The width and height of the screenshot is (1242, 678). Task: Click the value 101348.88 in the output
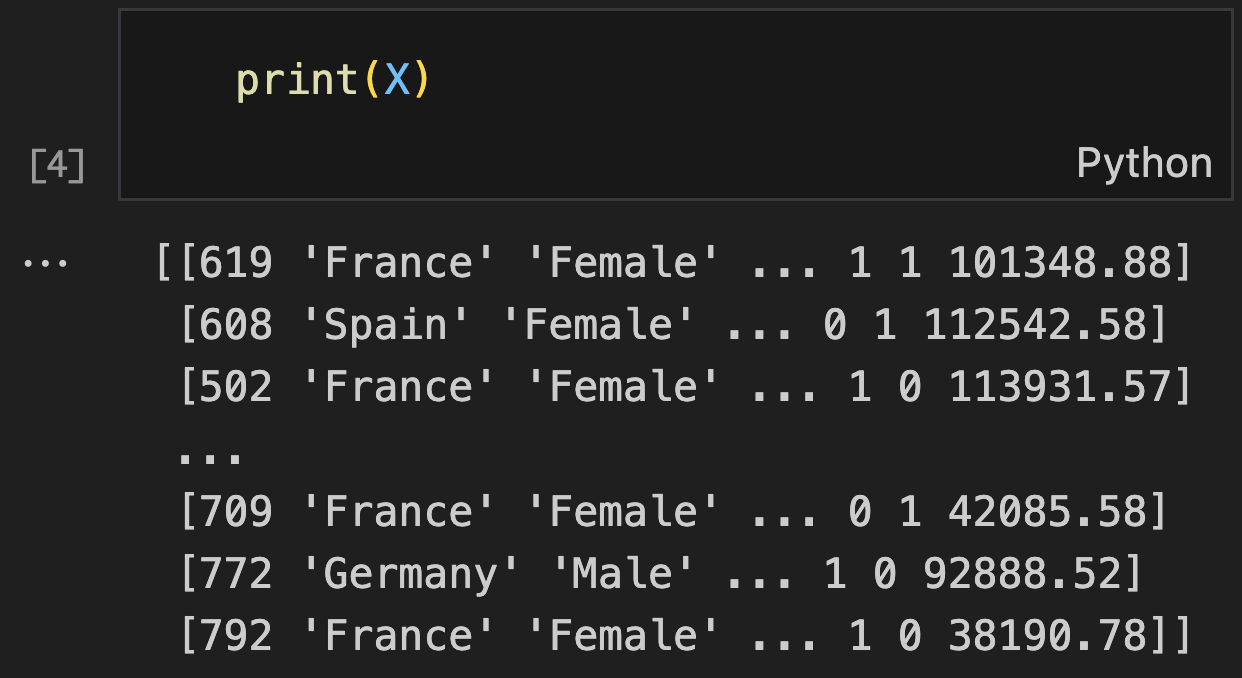(x=1059, y=263)
